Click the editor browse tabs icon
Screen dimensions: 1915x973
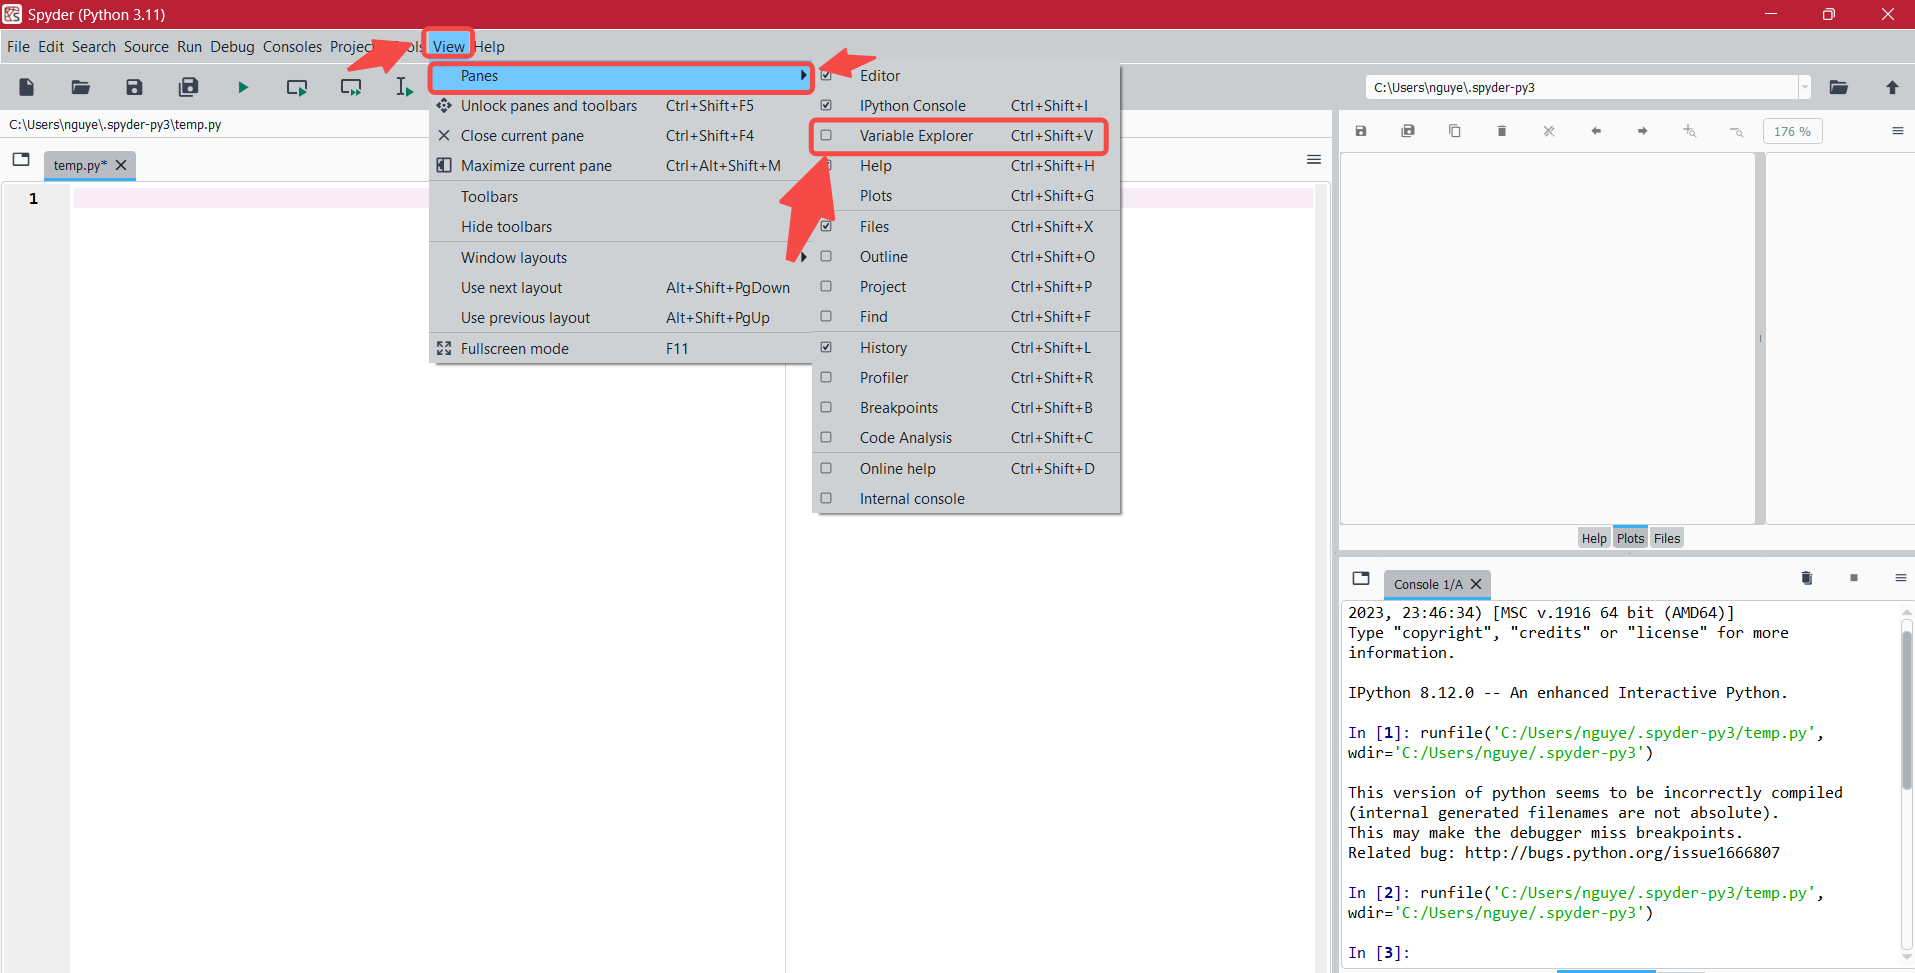coord(21,159)
